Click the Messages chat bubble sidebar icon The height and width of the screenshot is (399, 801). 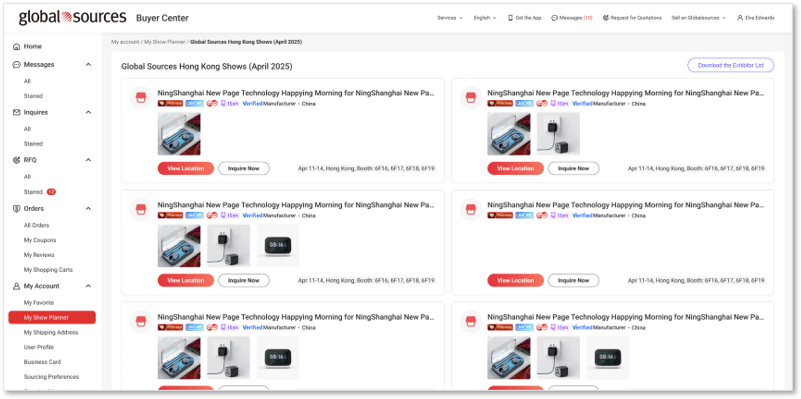[16, 65]
